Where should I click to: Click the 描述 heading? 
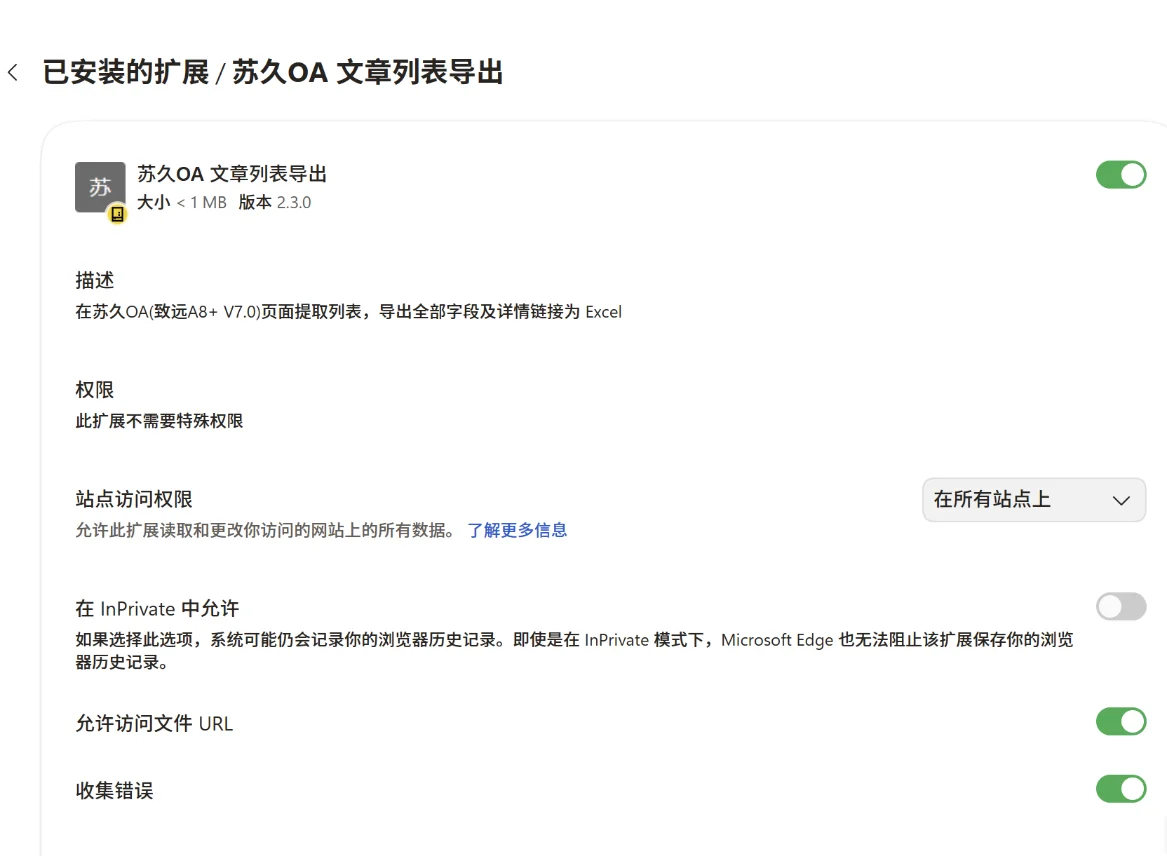click(95, 281)
